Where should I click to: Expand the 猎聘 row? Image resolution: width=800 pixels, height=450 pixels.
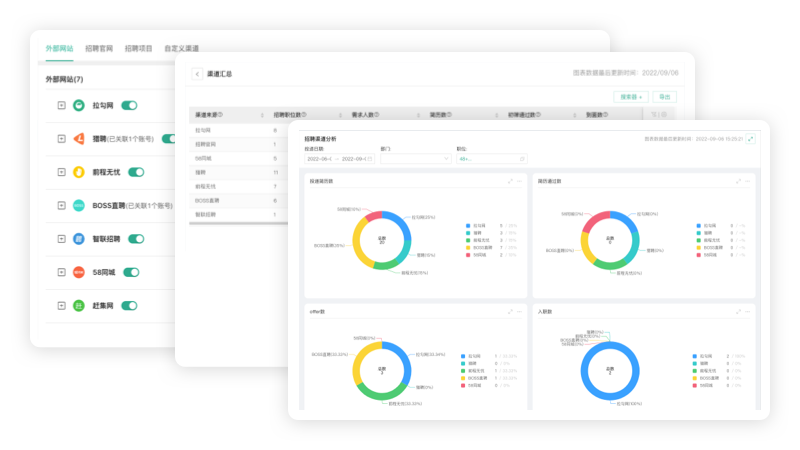click(x=61, y=139)
